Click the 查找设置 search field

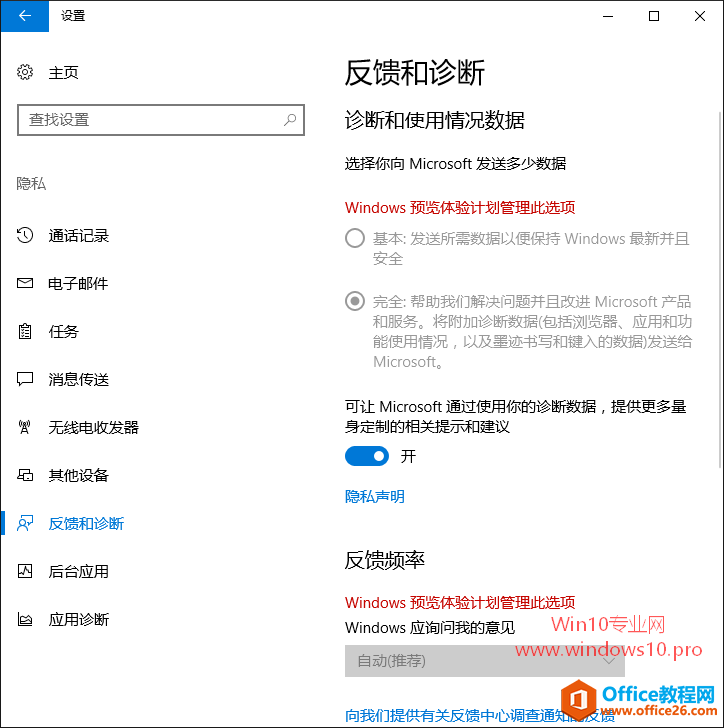pos(161,120)
